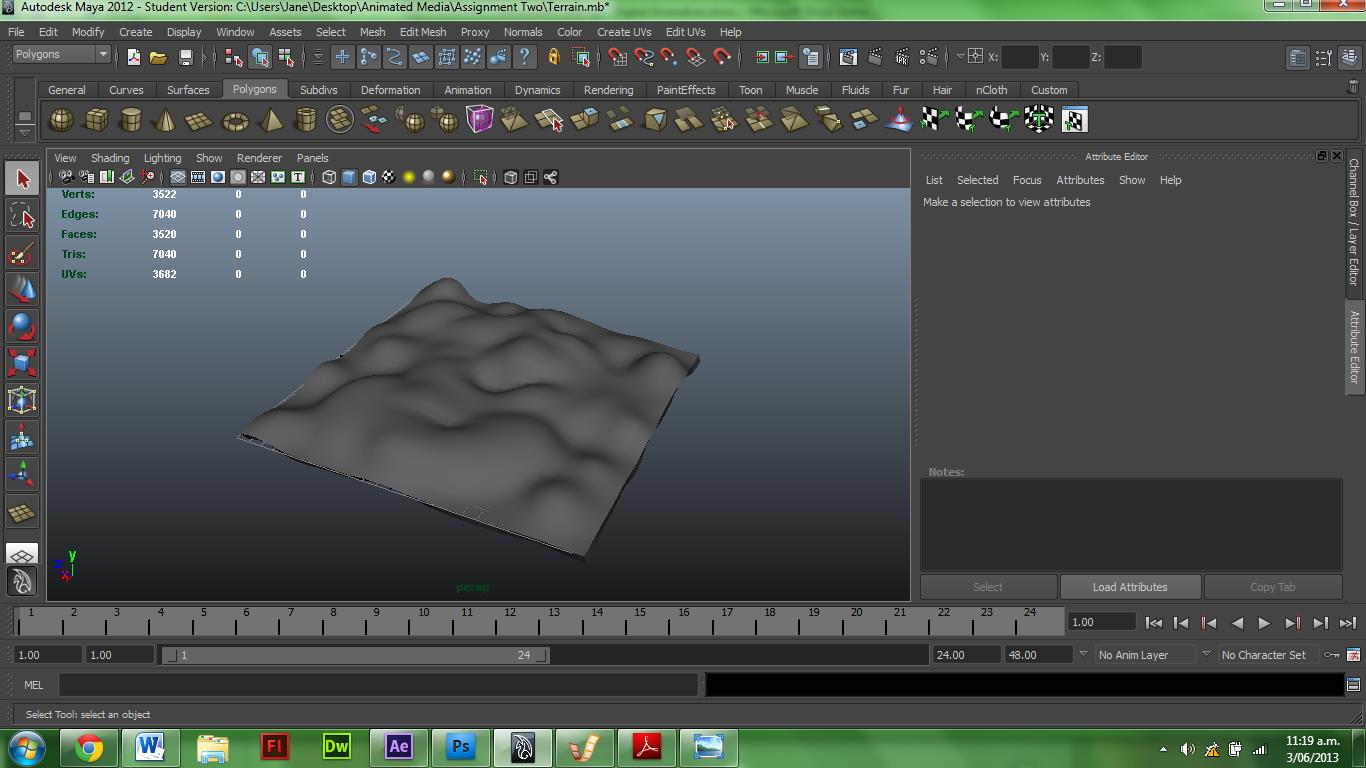Step forward one key
The height and width of the screenshot is (768, 1366).
[1292, 622]
